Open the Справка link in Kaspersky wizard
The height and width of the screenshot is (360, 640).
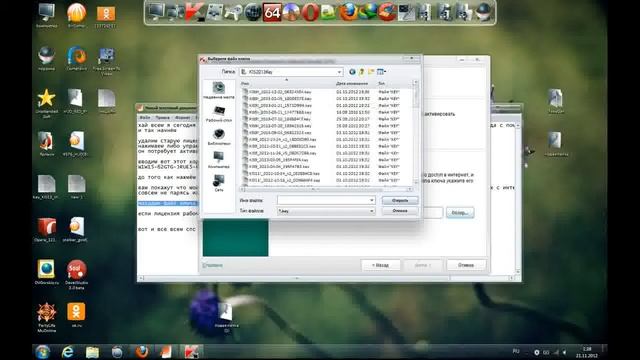(x=213, y=265)
